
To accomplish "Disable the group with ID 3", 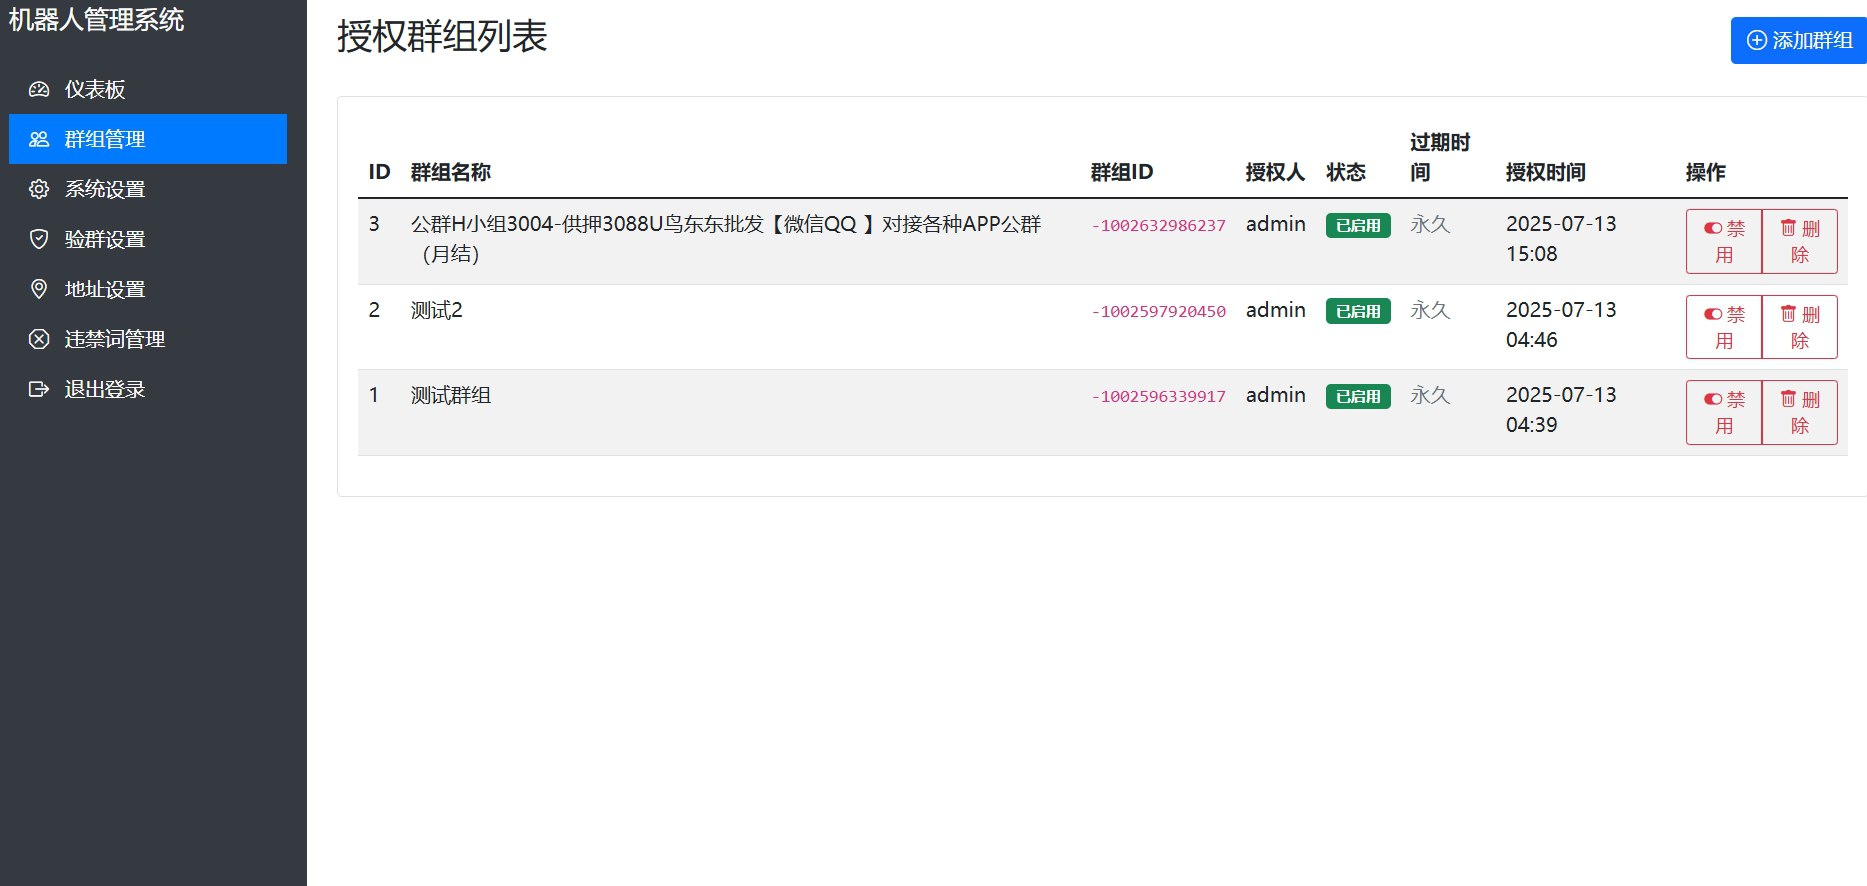I will pos(1723,241).
